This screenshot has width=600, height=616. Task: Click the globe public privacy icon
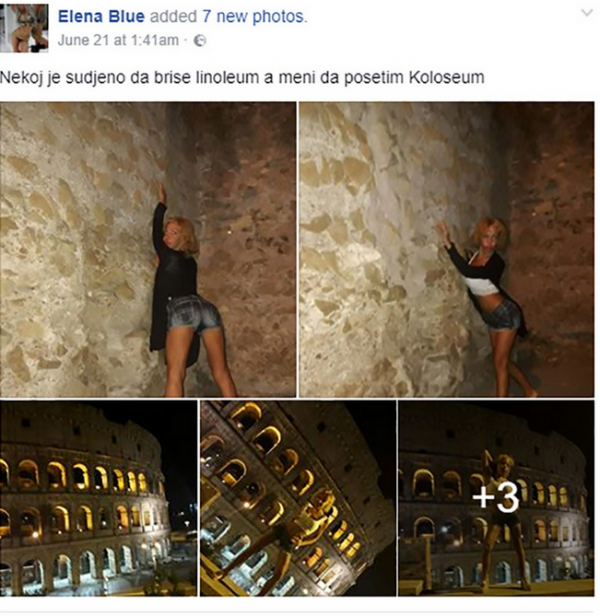click(x=200, y=40)
